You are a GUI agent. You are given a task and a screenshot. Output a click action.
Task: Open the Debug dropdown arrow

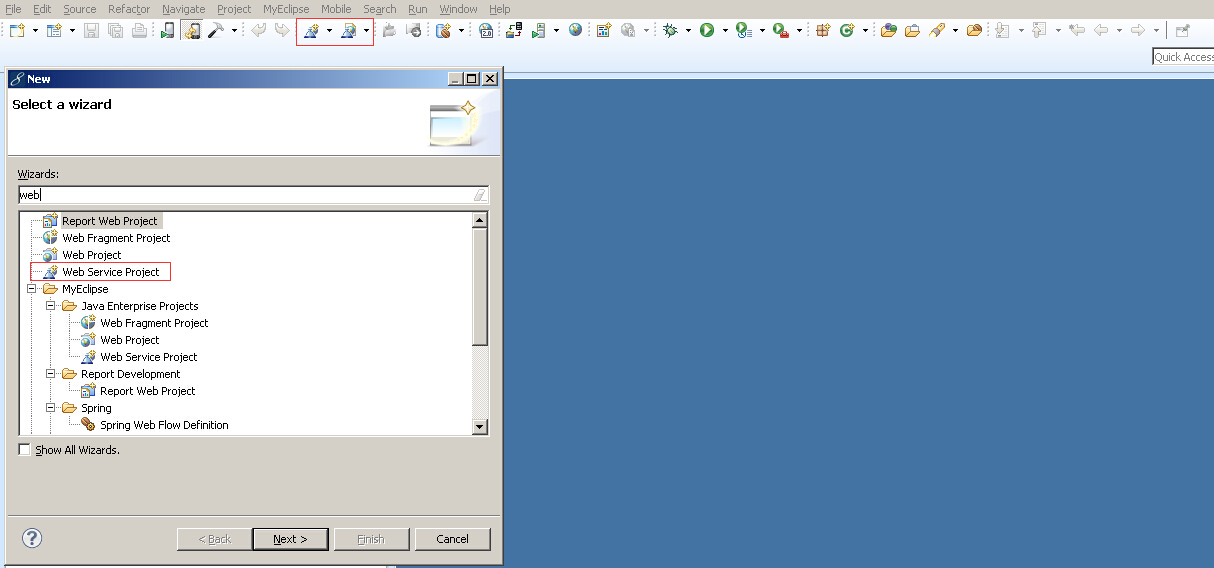click(688, 31)
